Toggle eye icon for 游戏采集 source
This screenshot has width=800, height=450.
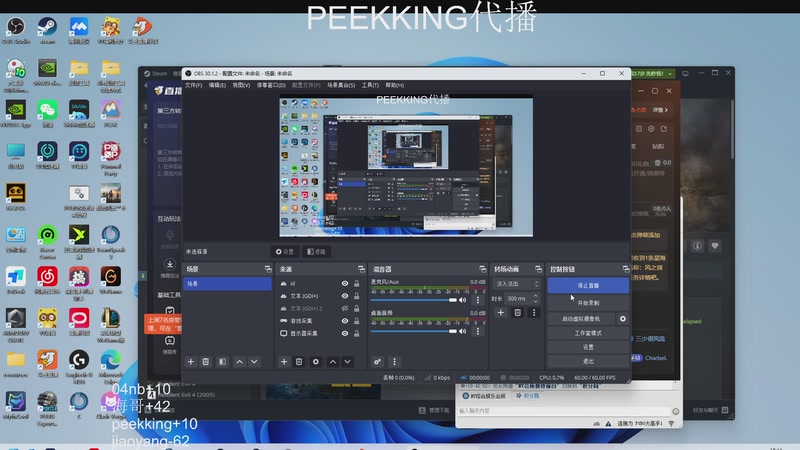pos(345,321)
